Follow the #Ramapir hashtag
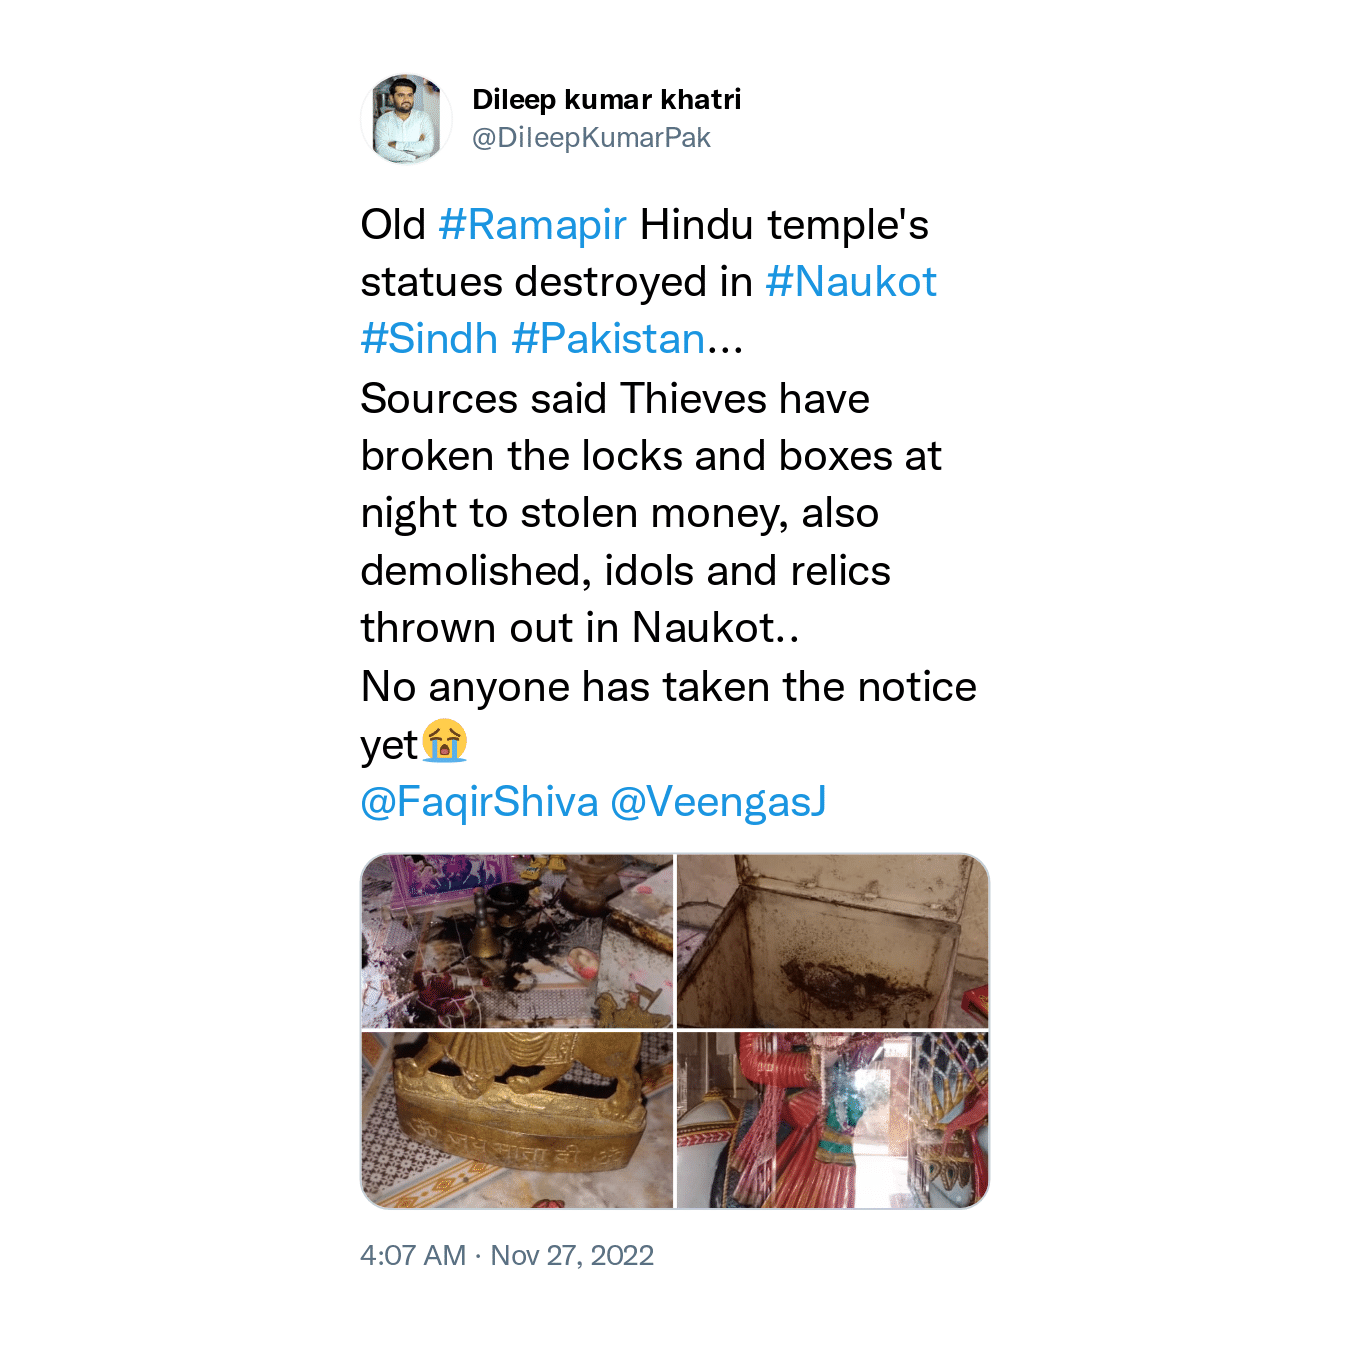 [532, 225]
